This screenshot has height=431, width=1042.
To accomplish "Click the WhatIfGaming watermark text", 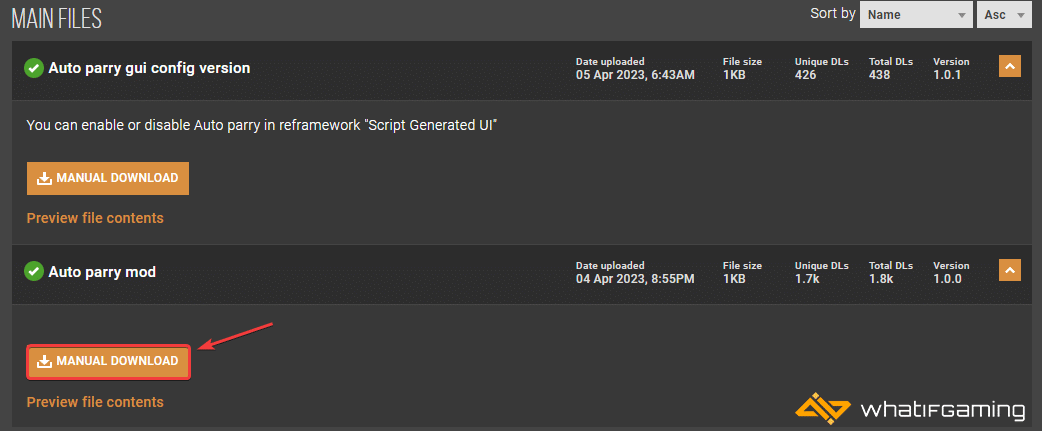I will pyautogui.click(x=943, y=410).
